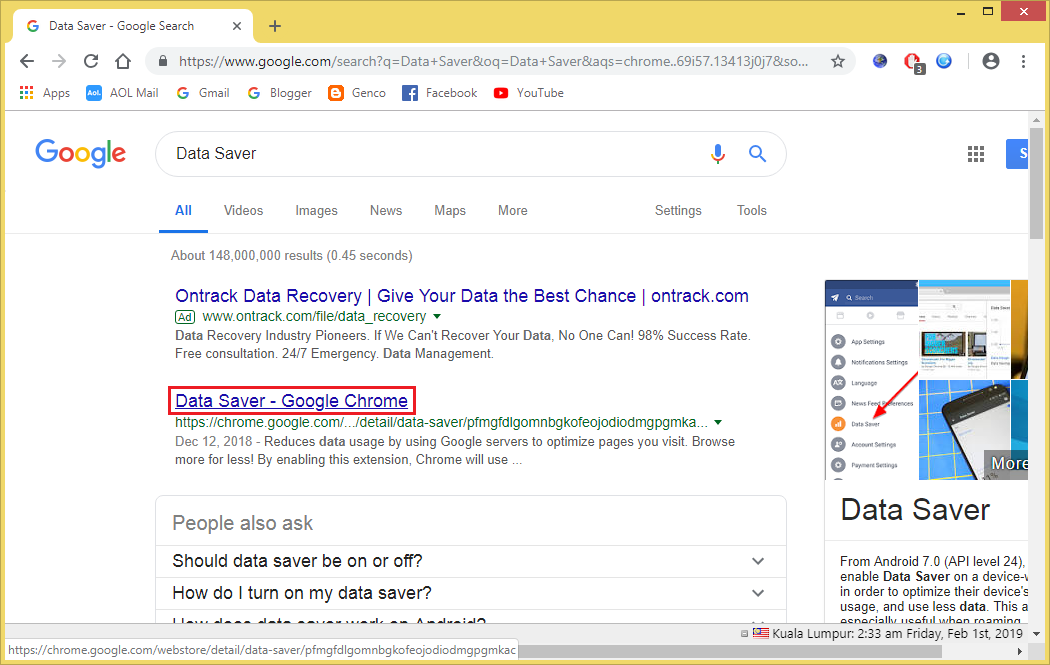Open the Google Apps grid

976,153
